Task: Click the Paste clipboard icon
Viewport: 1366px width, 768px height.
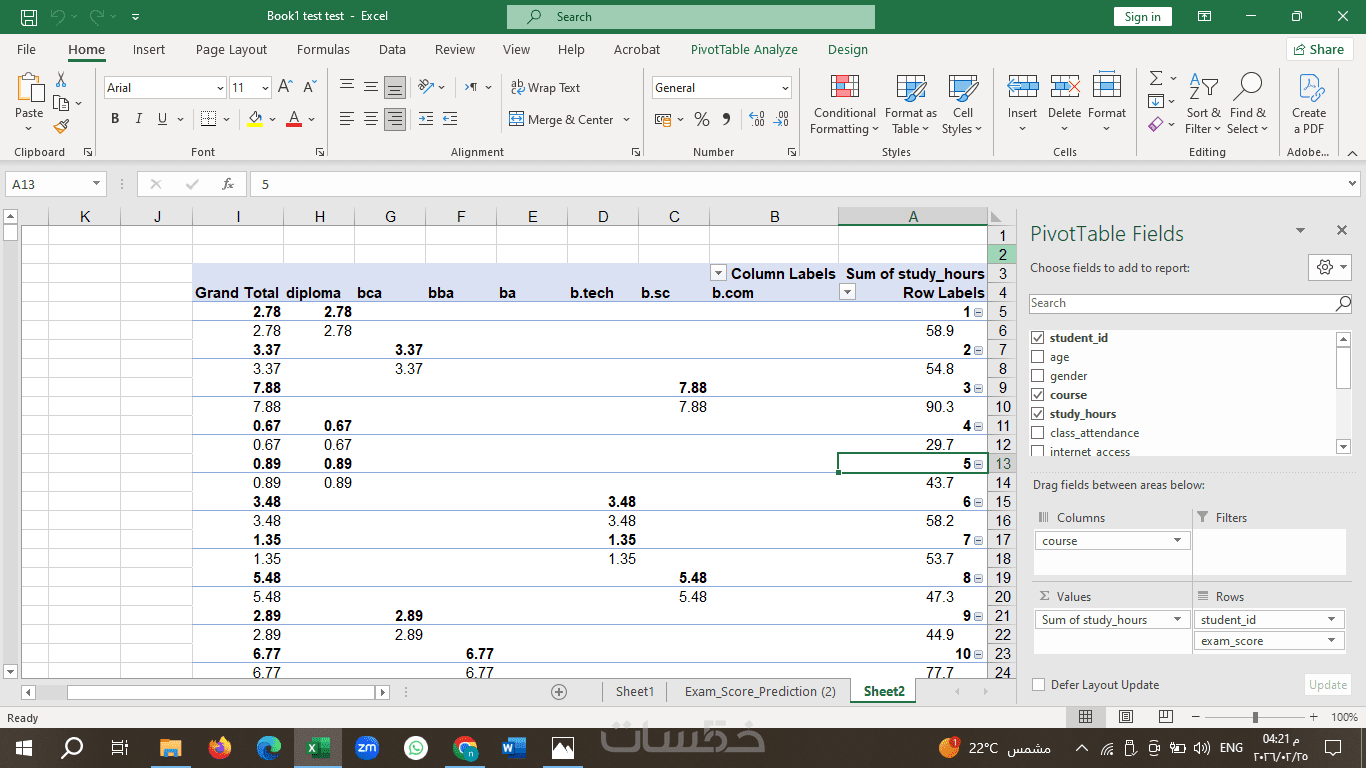Action: (30, 88)
